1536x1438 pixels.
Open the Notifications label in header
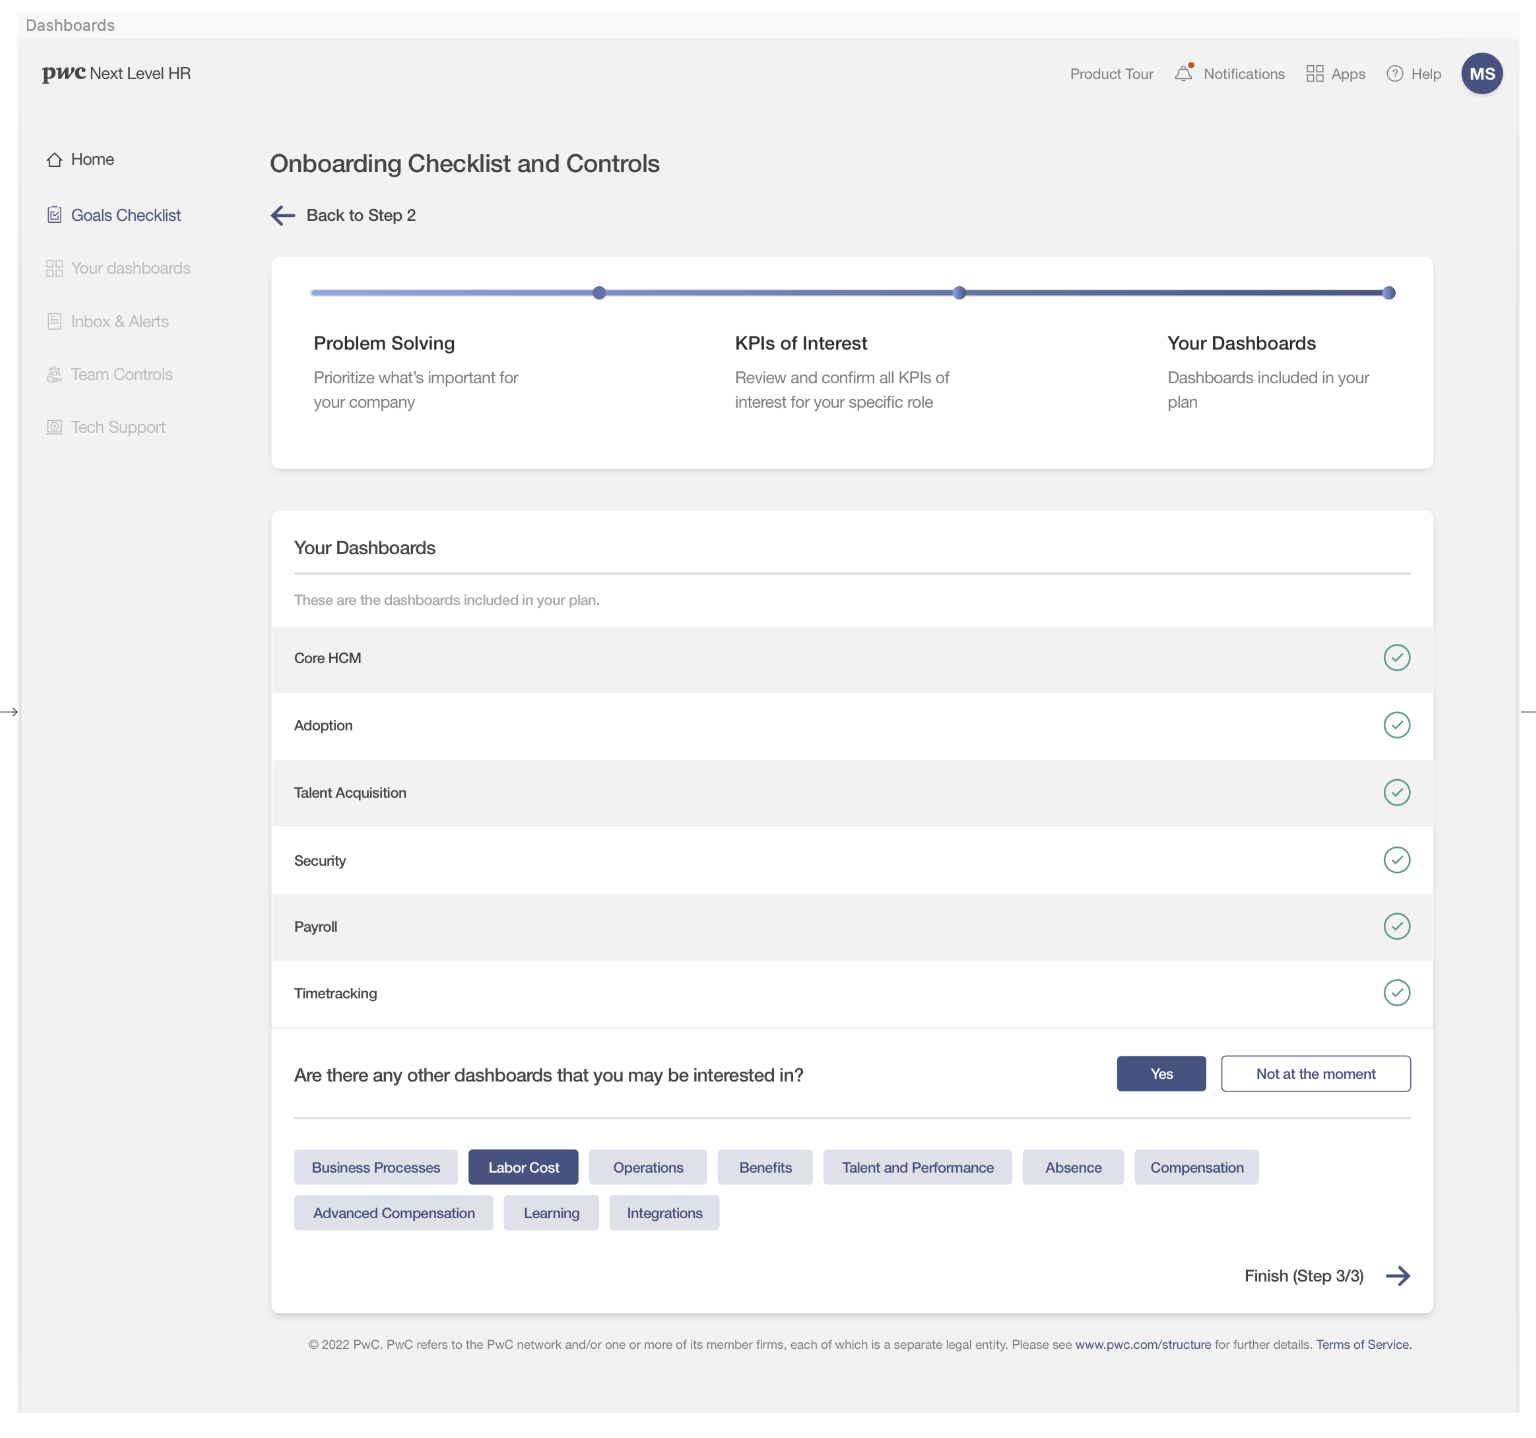1244,74
